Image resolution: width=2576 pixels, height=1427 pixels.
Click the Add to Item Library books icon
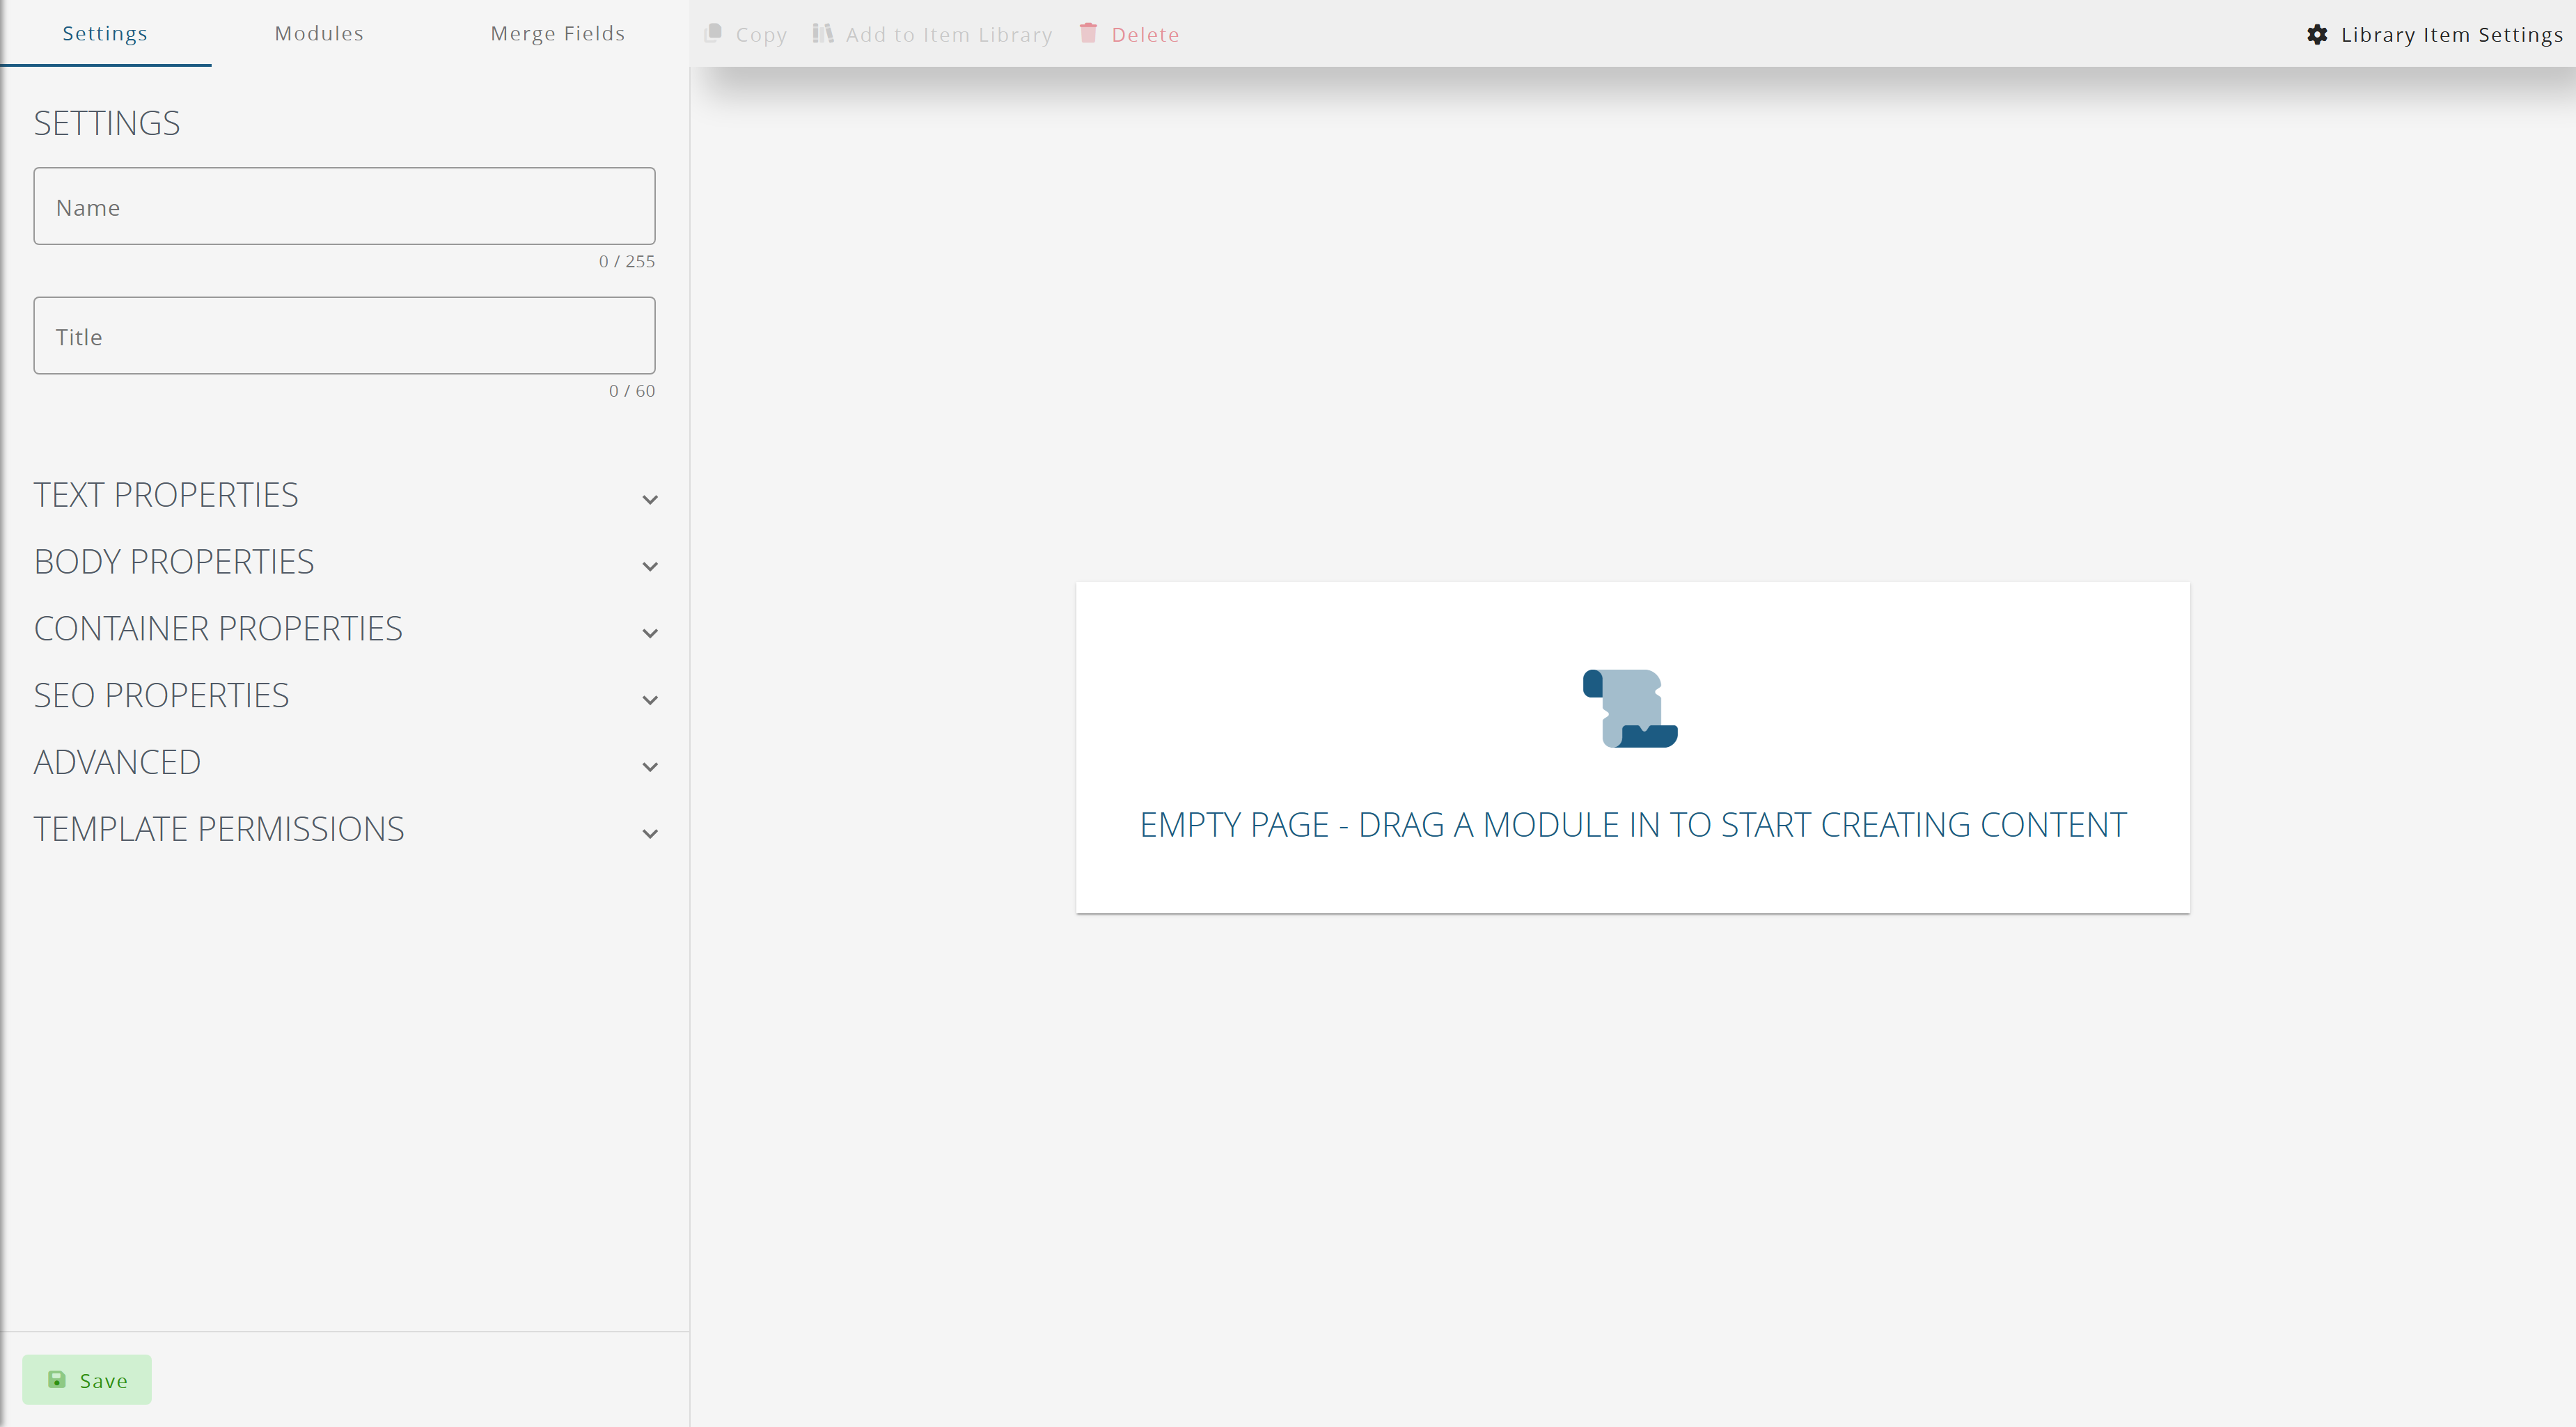[x=822, y=33]
